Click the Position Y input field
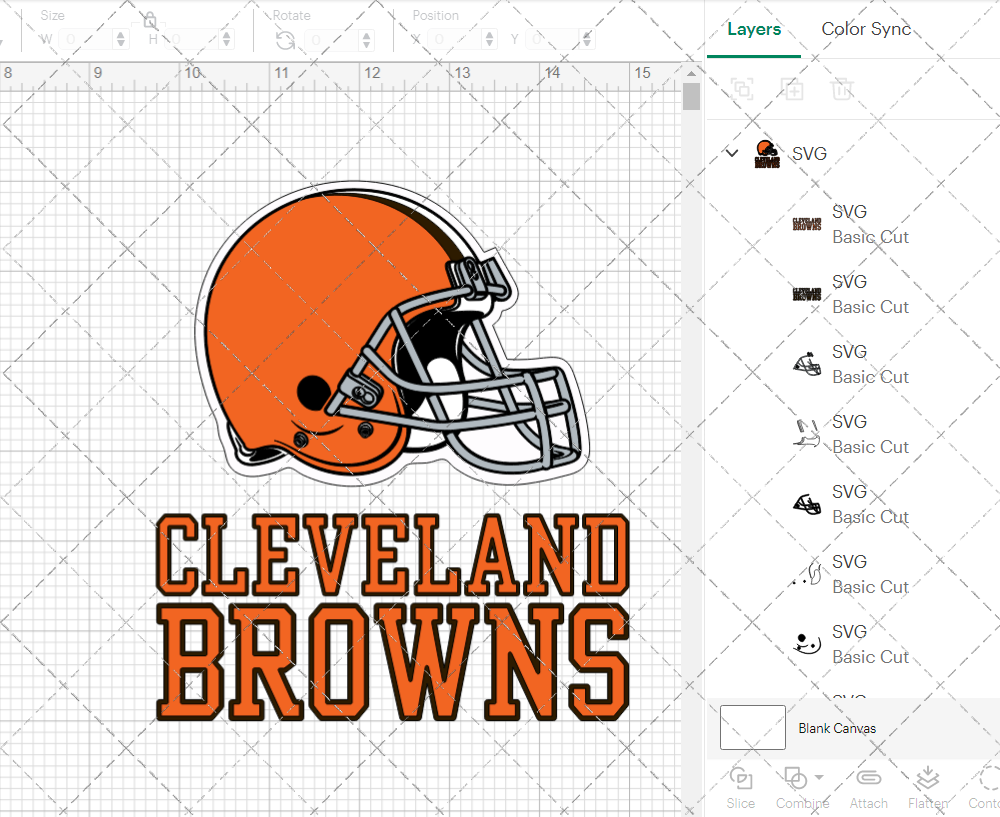 pos(553,40)
